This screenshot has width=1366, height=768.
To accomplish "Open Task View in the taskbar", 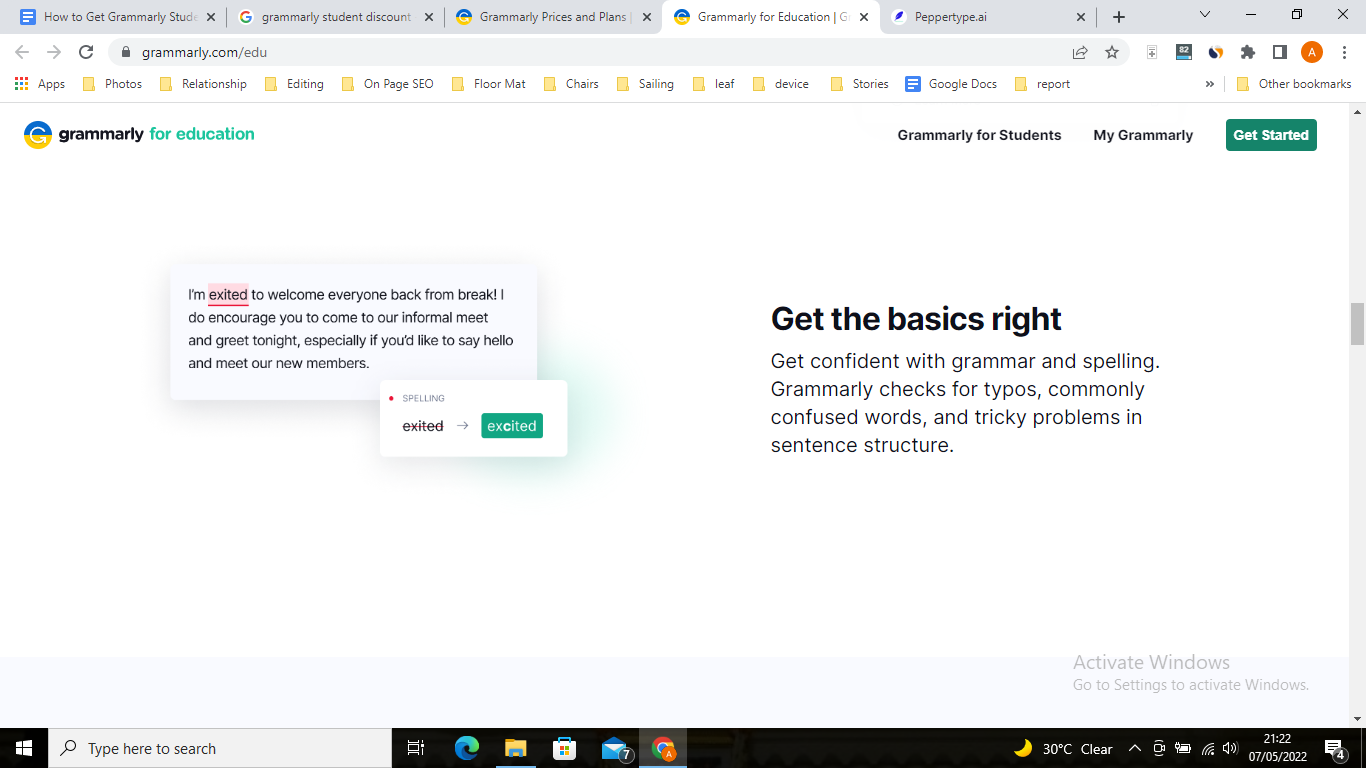I will (x=416, y=748).
